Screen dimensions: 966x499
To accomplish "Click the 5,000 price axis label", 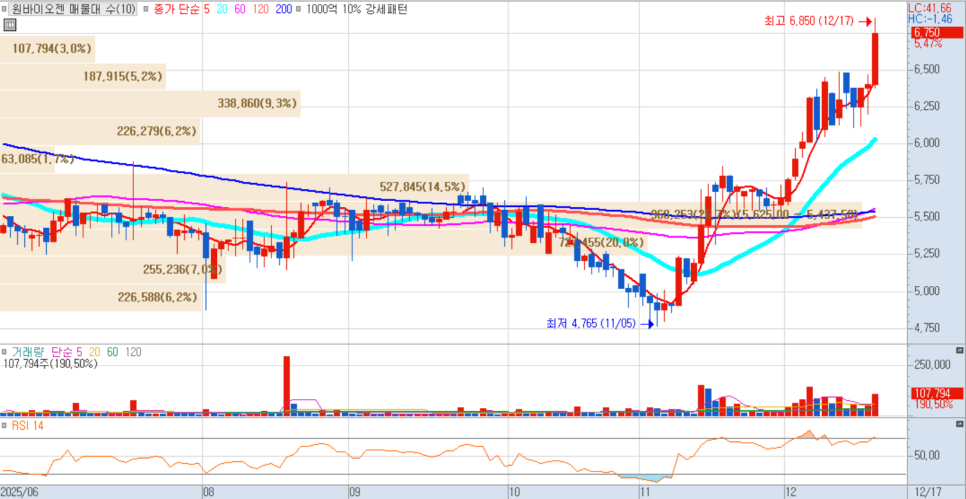I will point(926,290).
